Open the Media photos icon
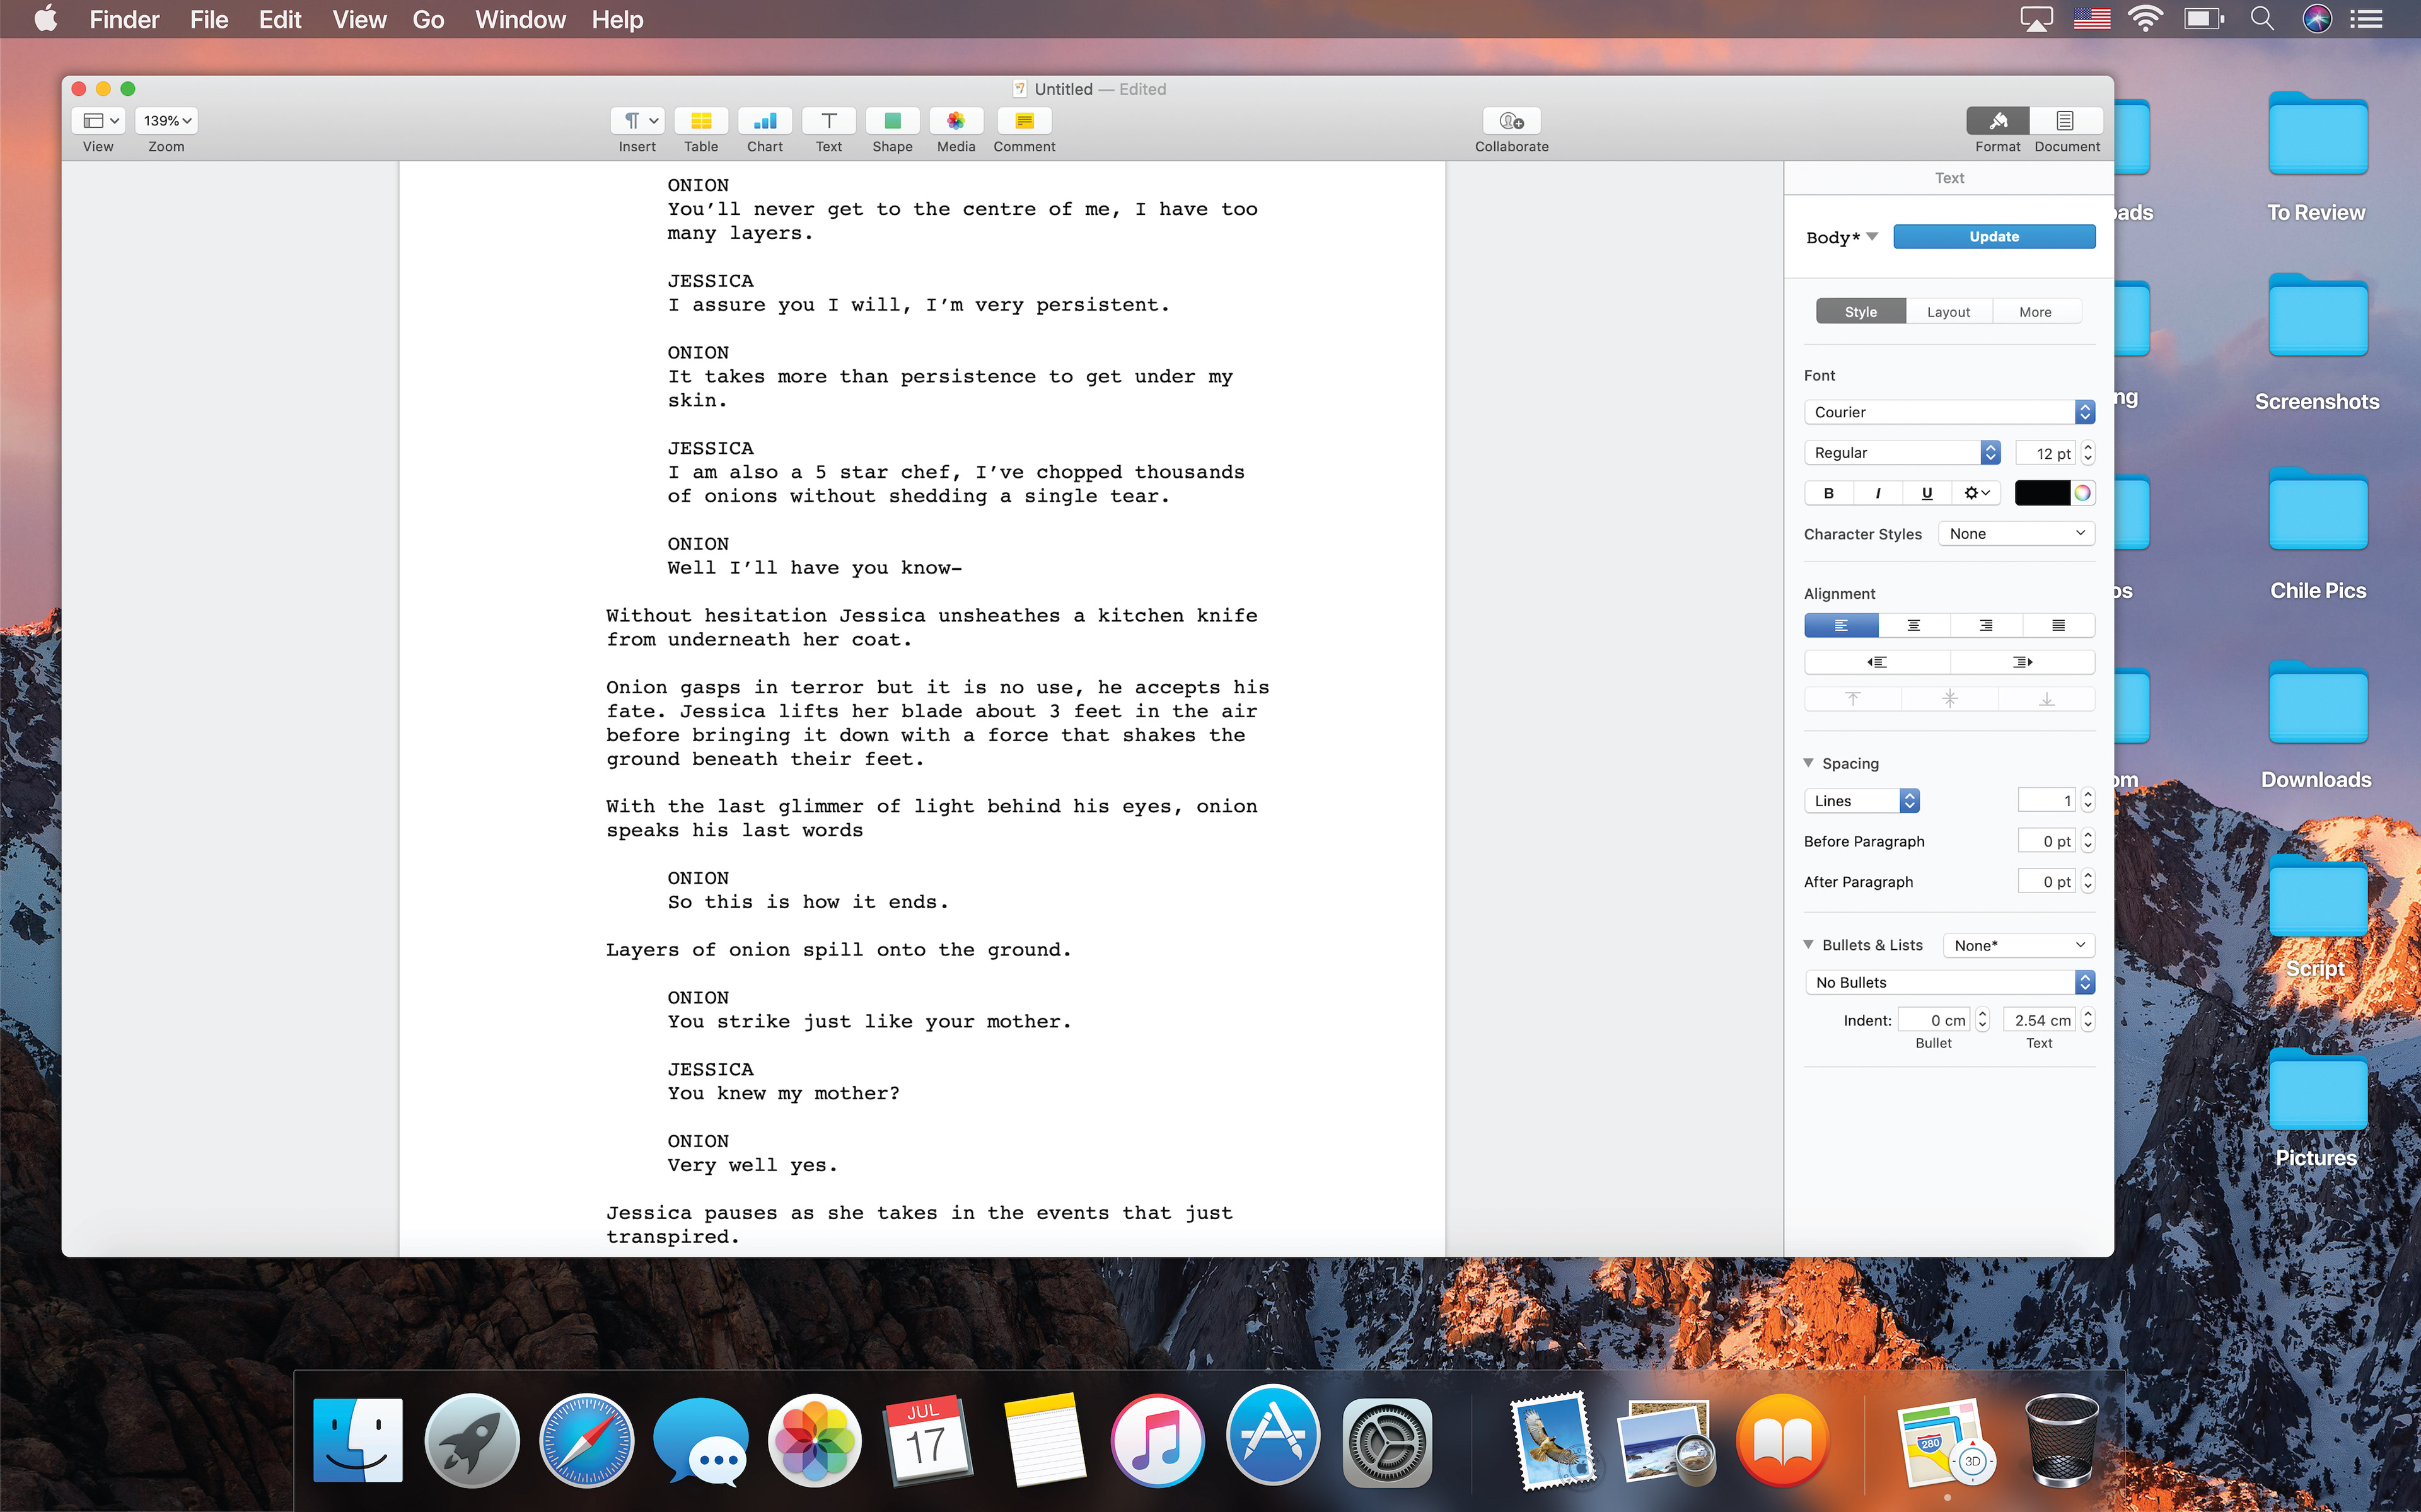The image size is (2421, 1512). [956, 121]
